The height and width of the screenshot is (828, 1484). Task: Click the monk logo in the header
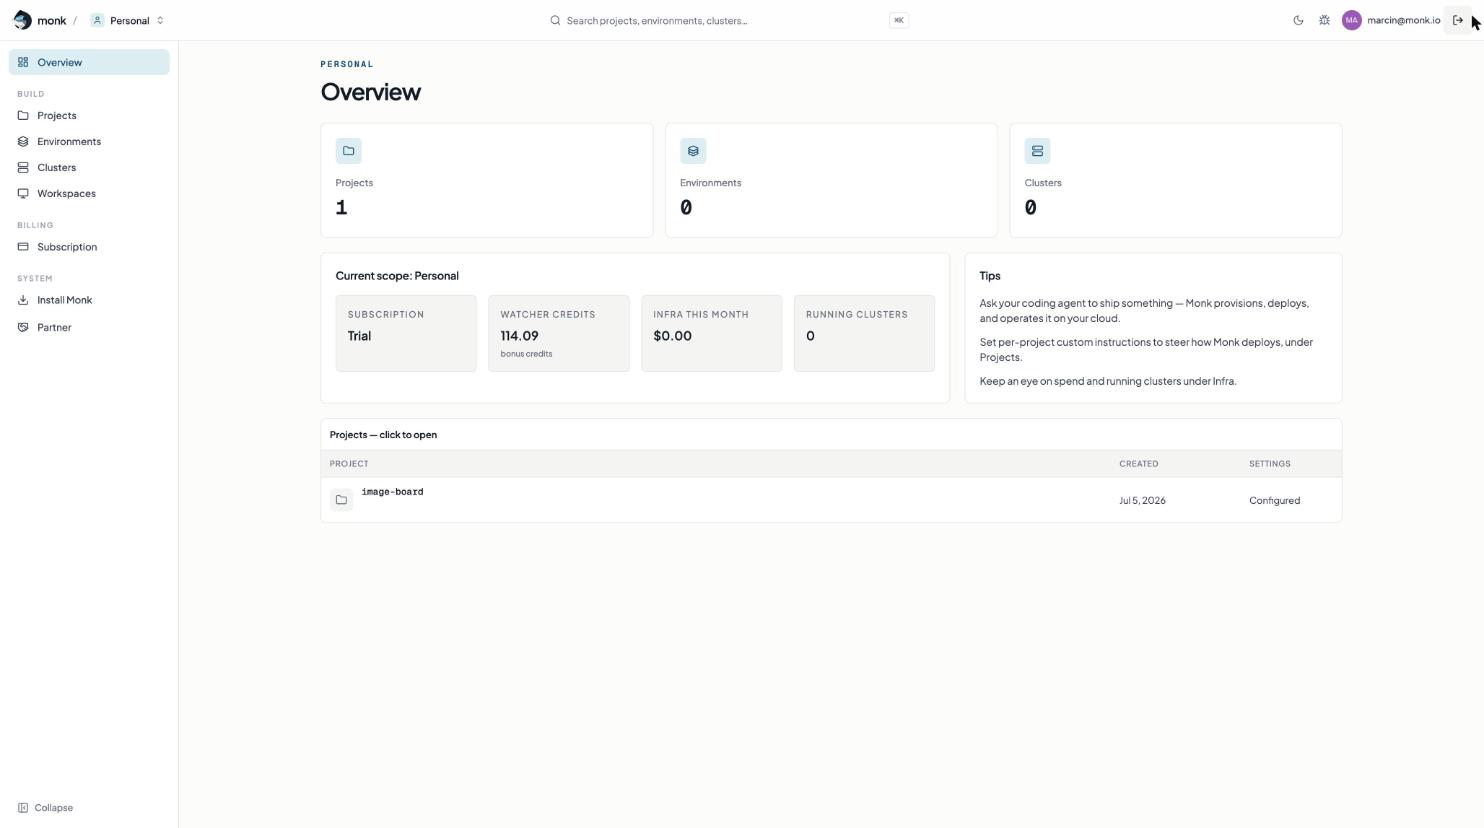pos(39,20)
